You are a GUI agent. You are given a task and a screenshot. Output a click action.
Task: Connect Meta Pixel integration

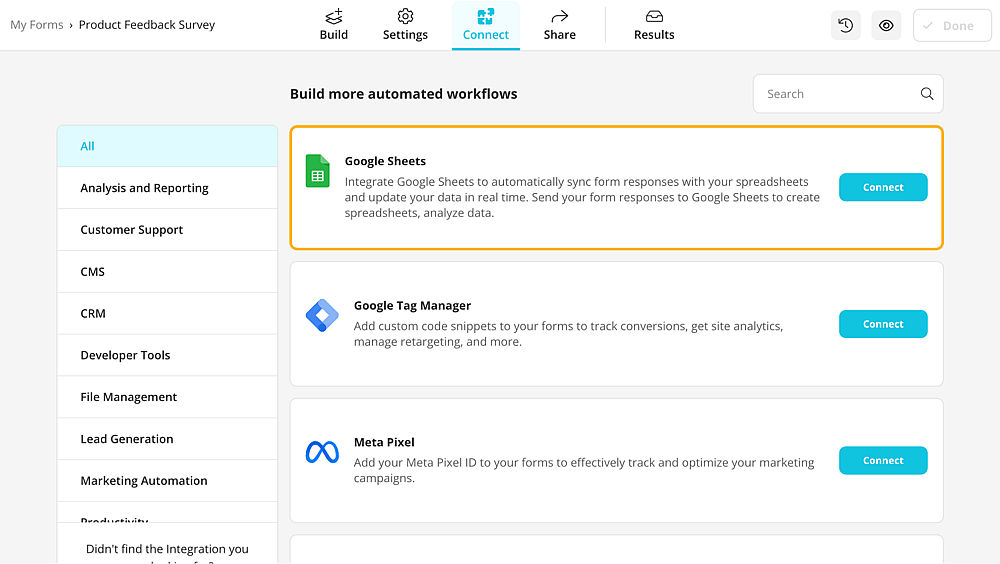coord(883,461)
